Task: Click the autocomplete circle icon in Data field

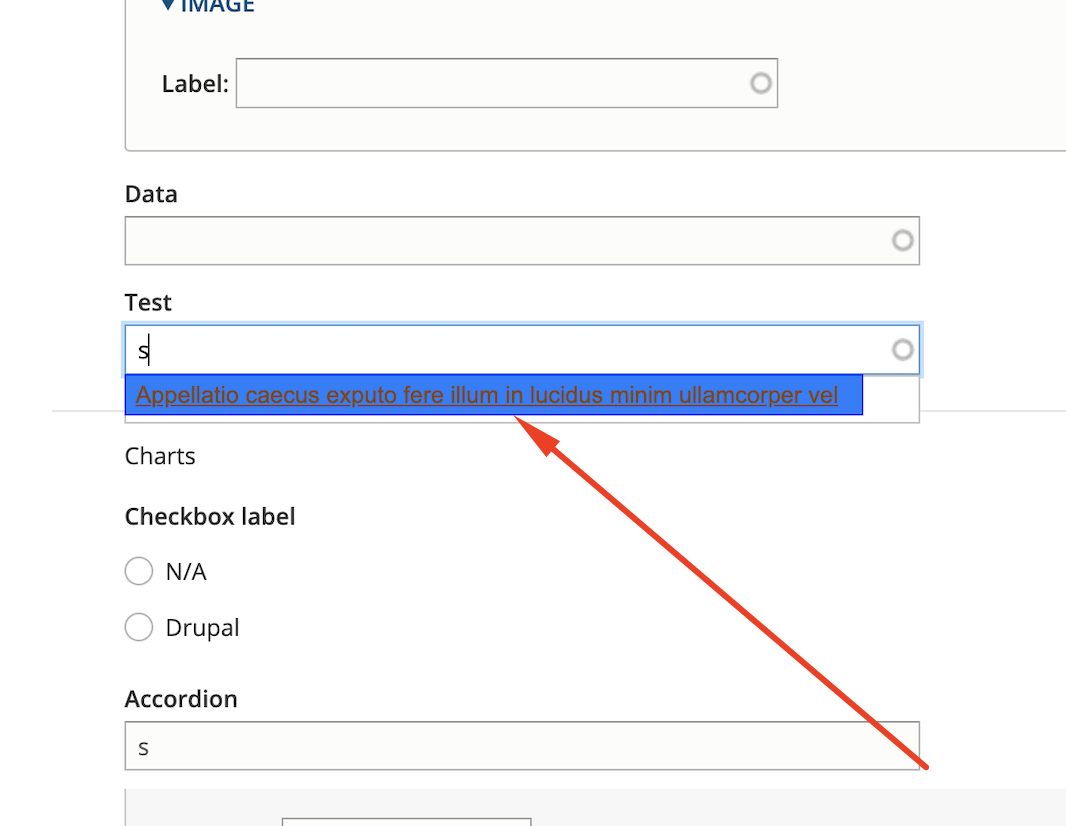Action: click(903, 241)
